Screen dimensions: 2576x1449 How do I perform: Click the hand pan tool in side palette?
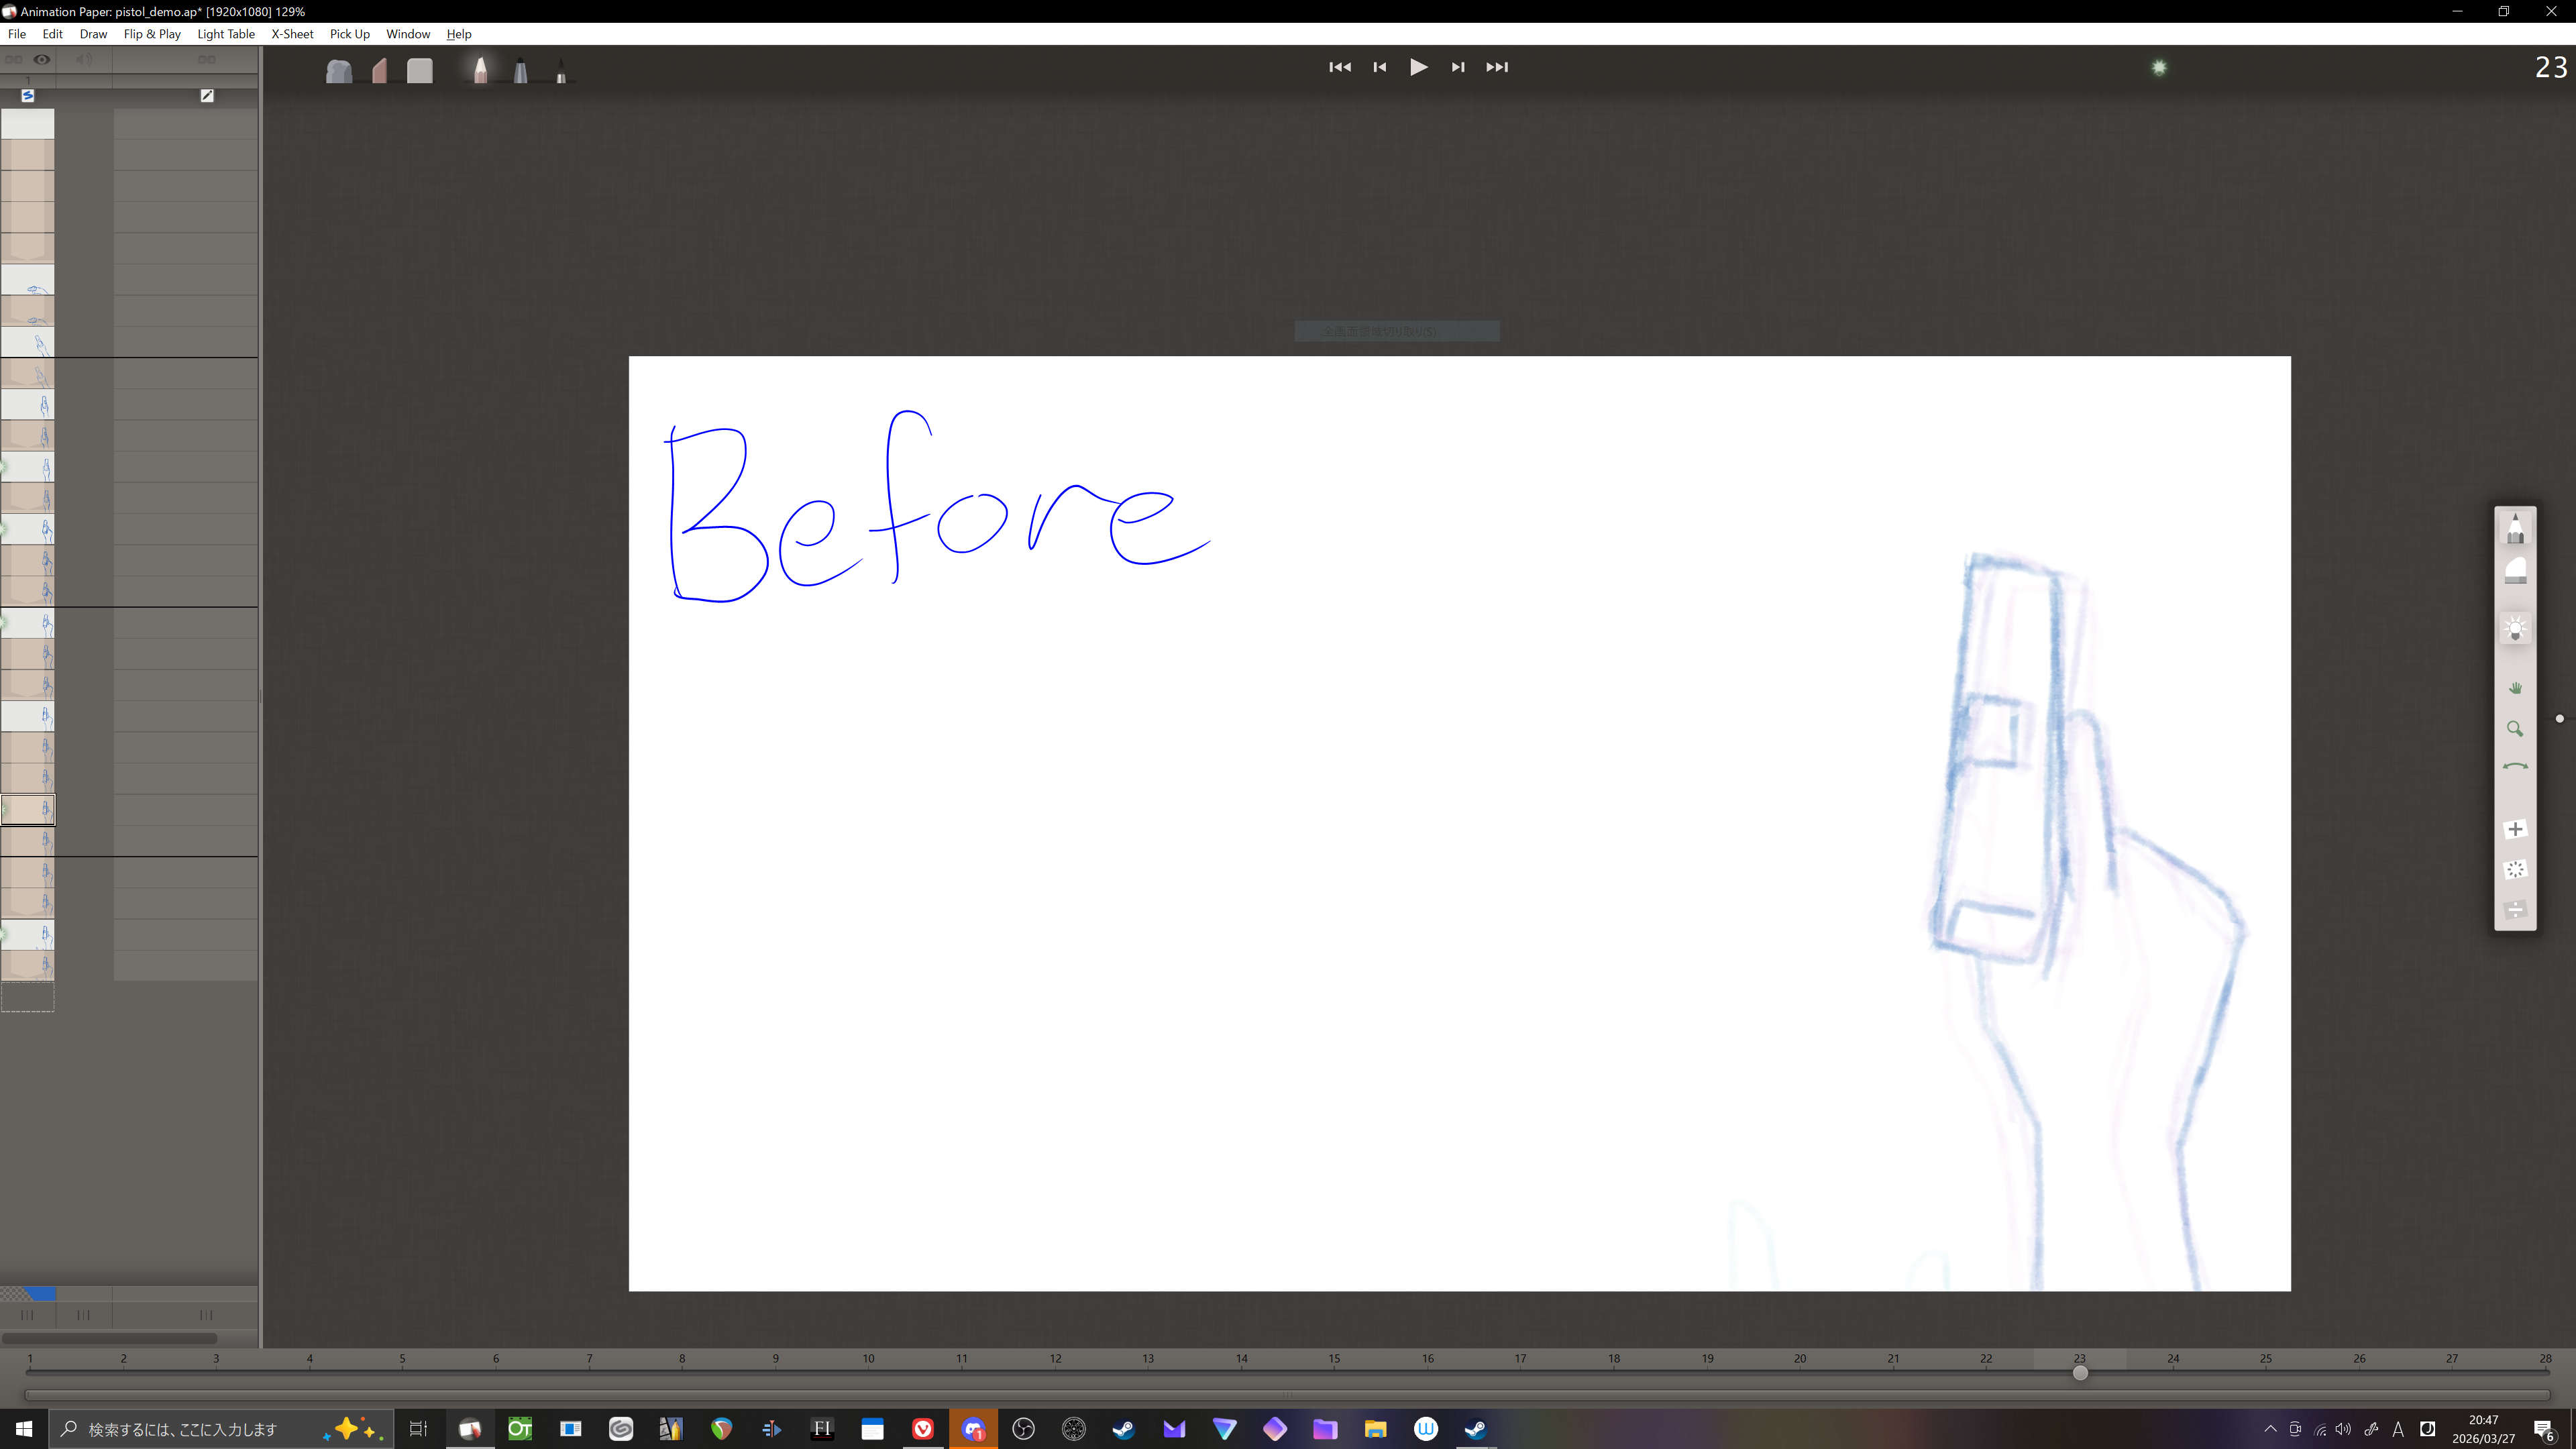click(x=2515, y=688)
